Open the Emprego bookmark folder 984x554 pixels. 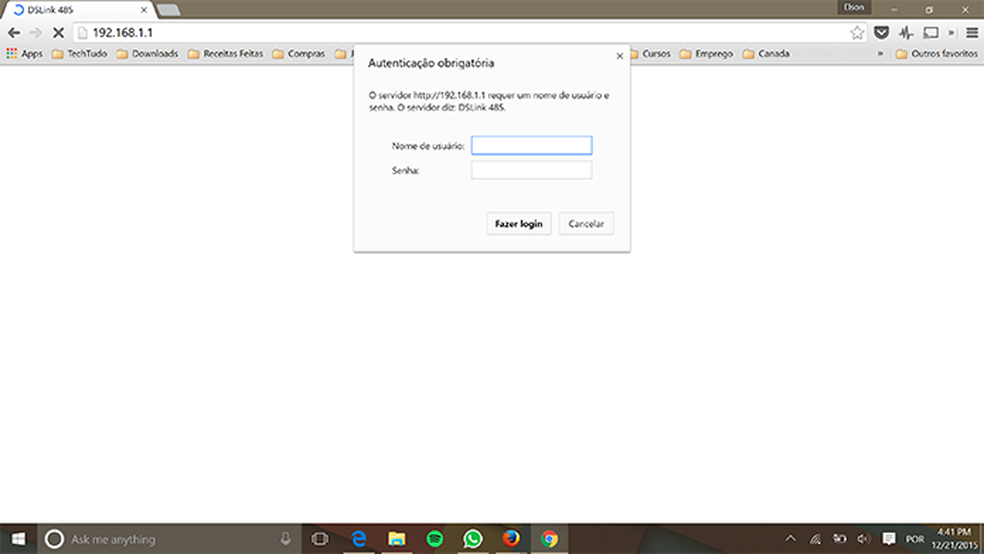coord(707,54)
